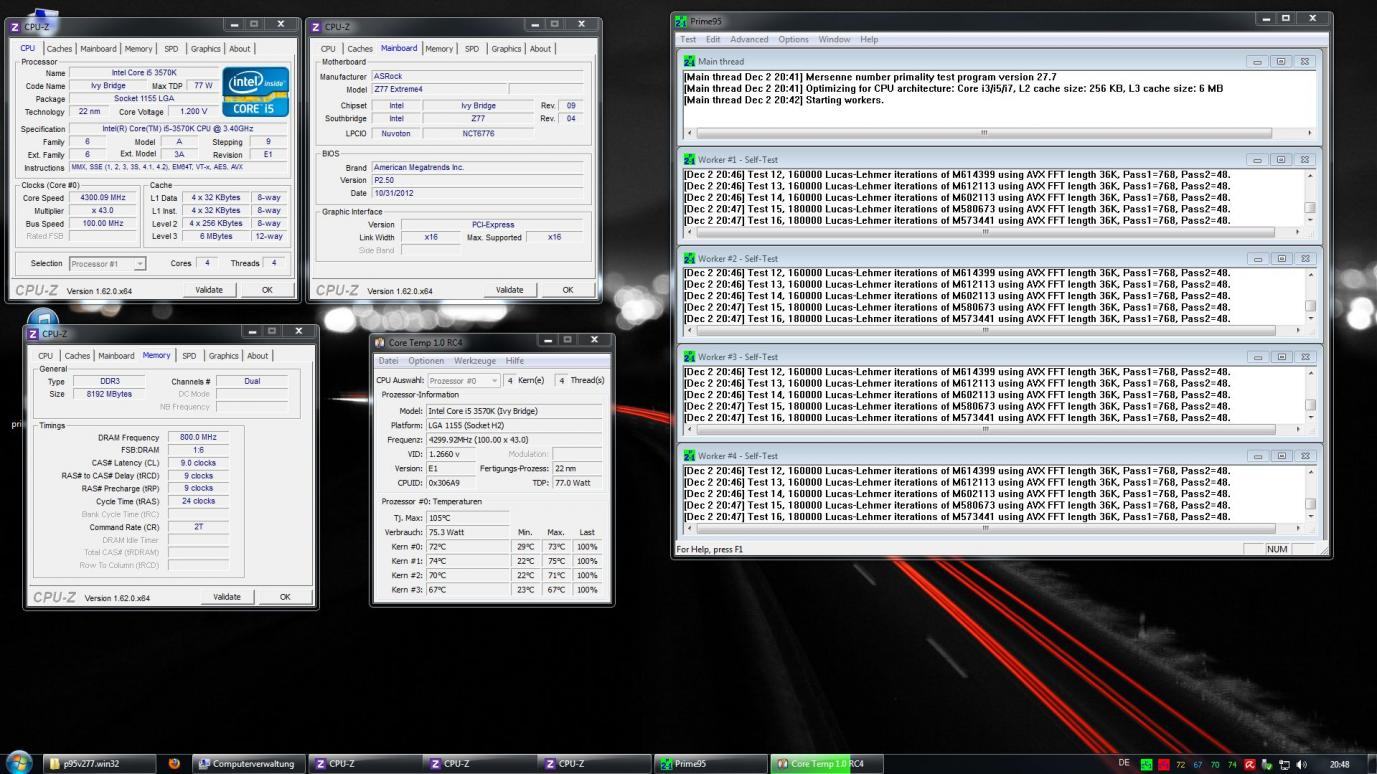The image size is (1377, 774).
Task: Open Prime95 from the taskbar
Action: pos(710,764)
